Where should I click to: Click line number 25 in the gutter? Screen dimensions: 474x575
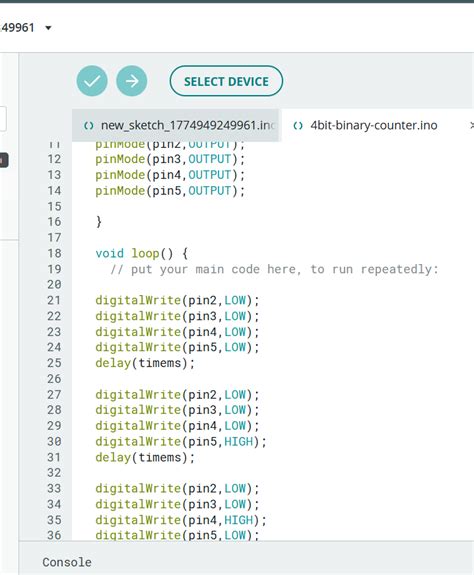pos(54,363)
